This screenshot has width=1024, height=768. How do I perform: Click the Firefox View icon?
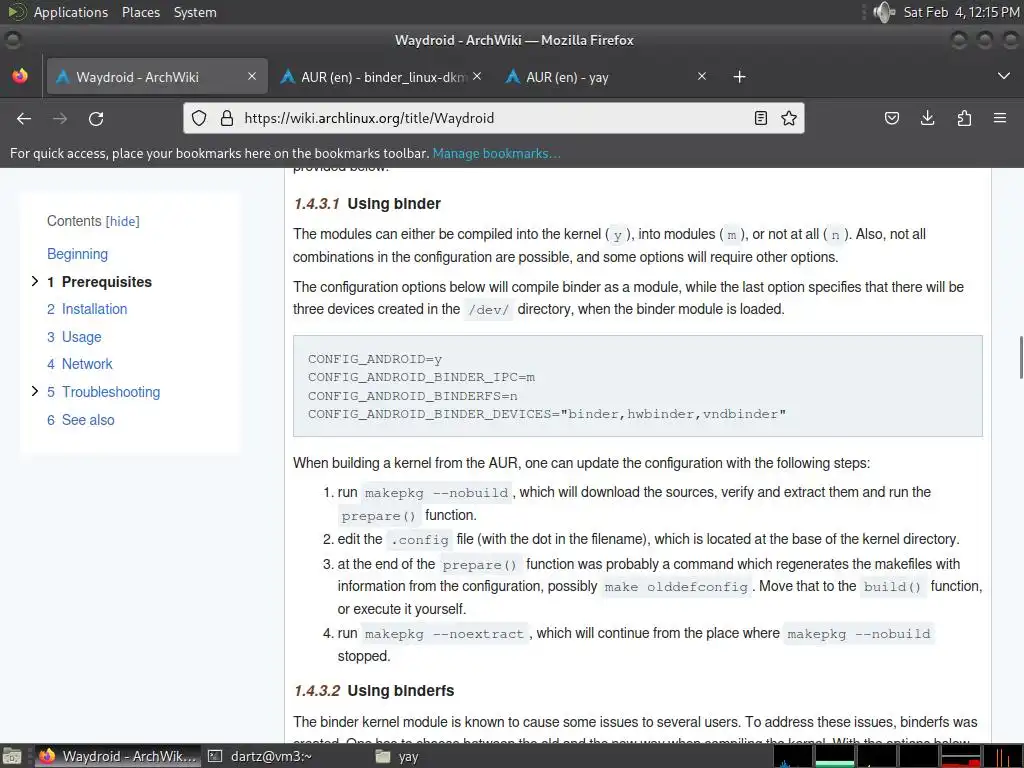[20, 76]
